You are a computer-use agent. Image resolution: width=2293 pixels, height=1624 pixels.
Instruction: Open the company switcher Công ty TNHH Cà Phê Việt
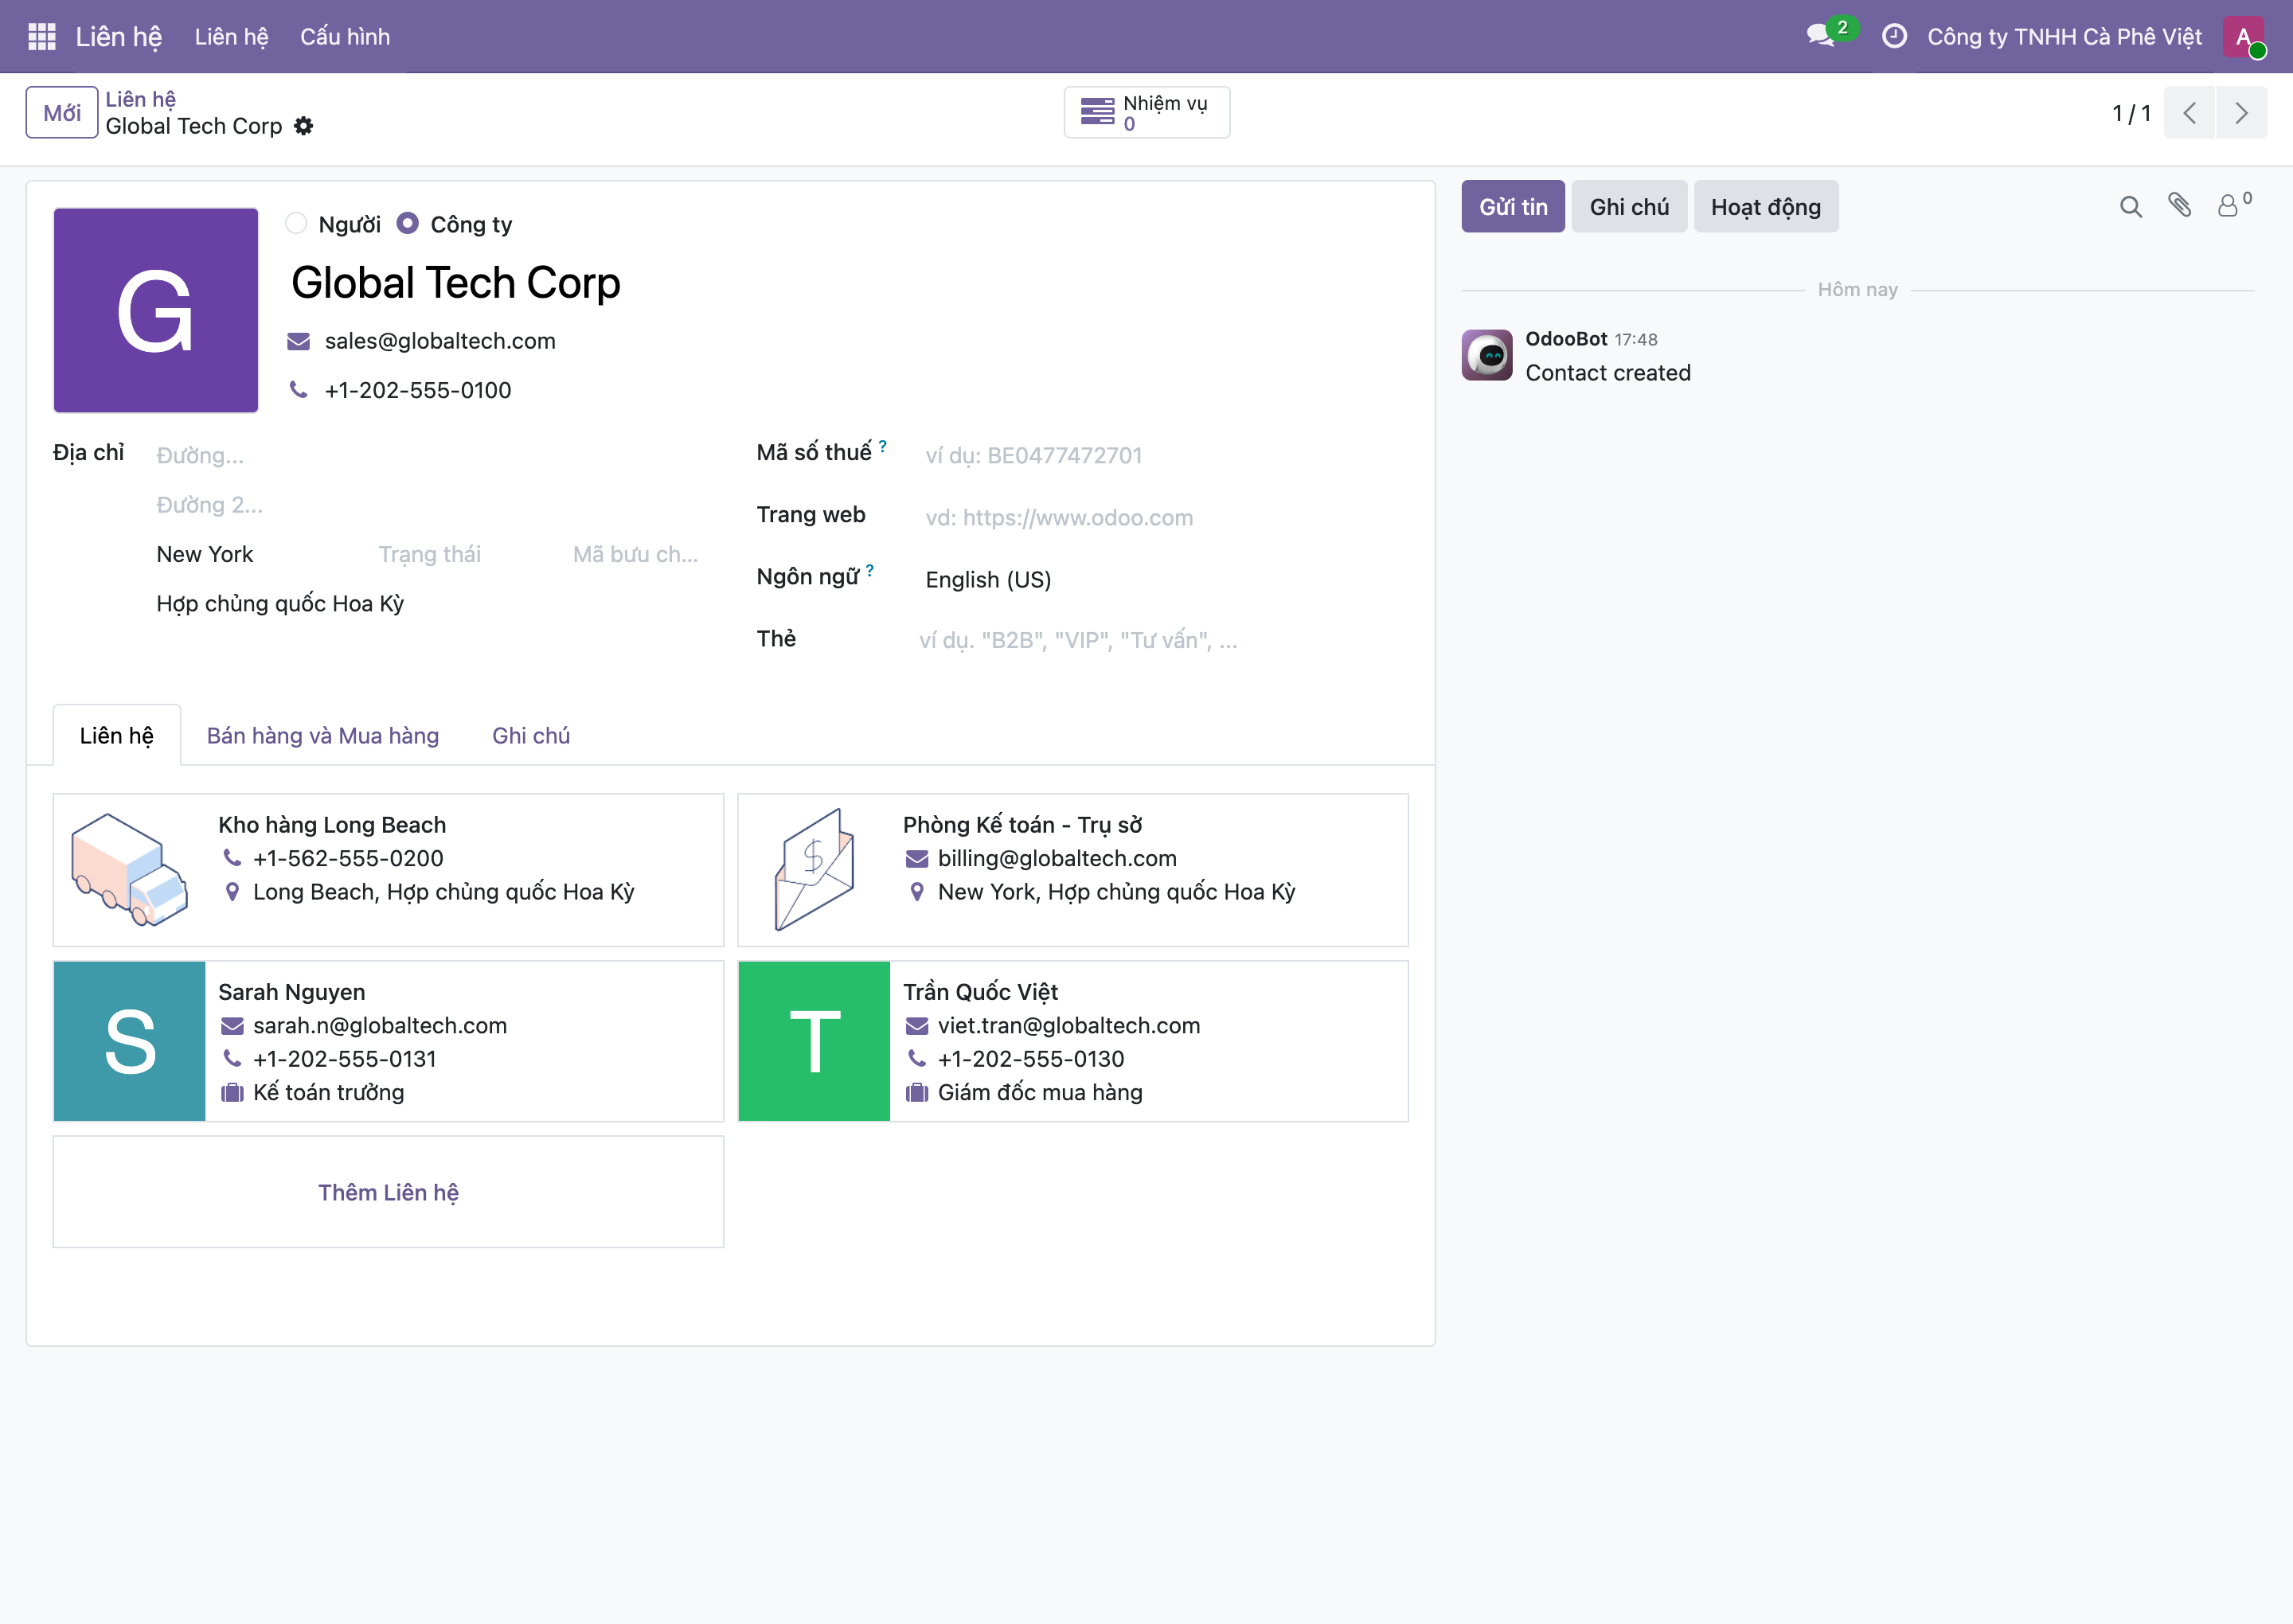click(x=2065, y=37)
